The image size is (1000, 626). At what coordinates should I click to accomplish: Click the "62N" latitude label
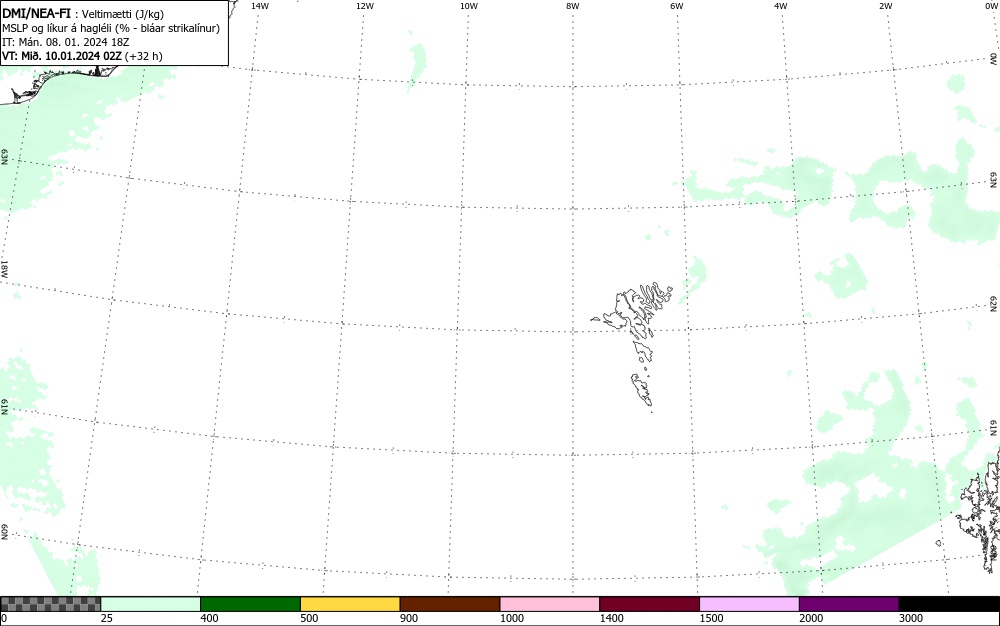pyautogui.click(x=994, y=303)
